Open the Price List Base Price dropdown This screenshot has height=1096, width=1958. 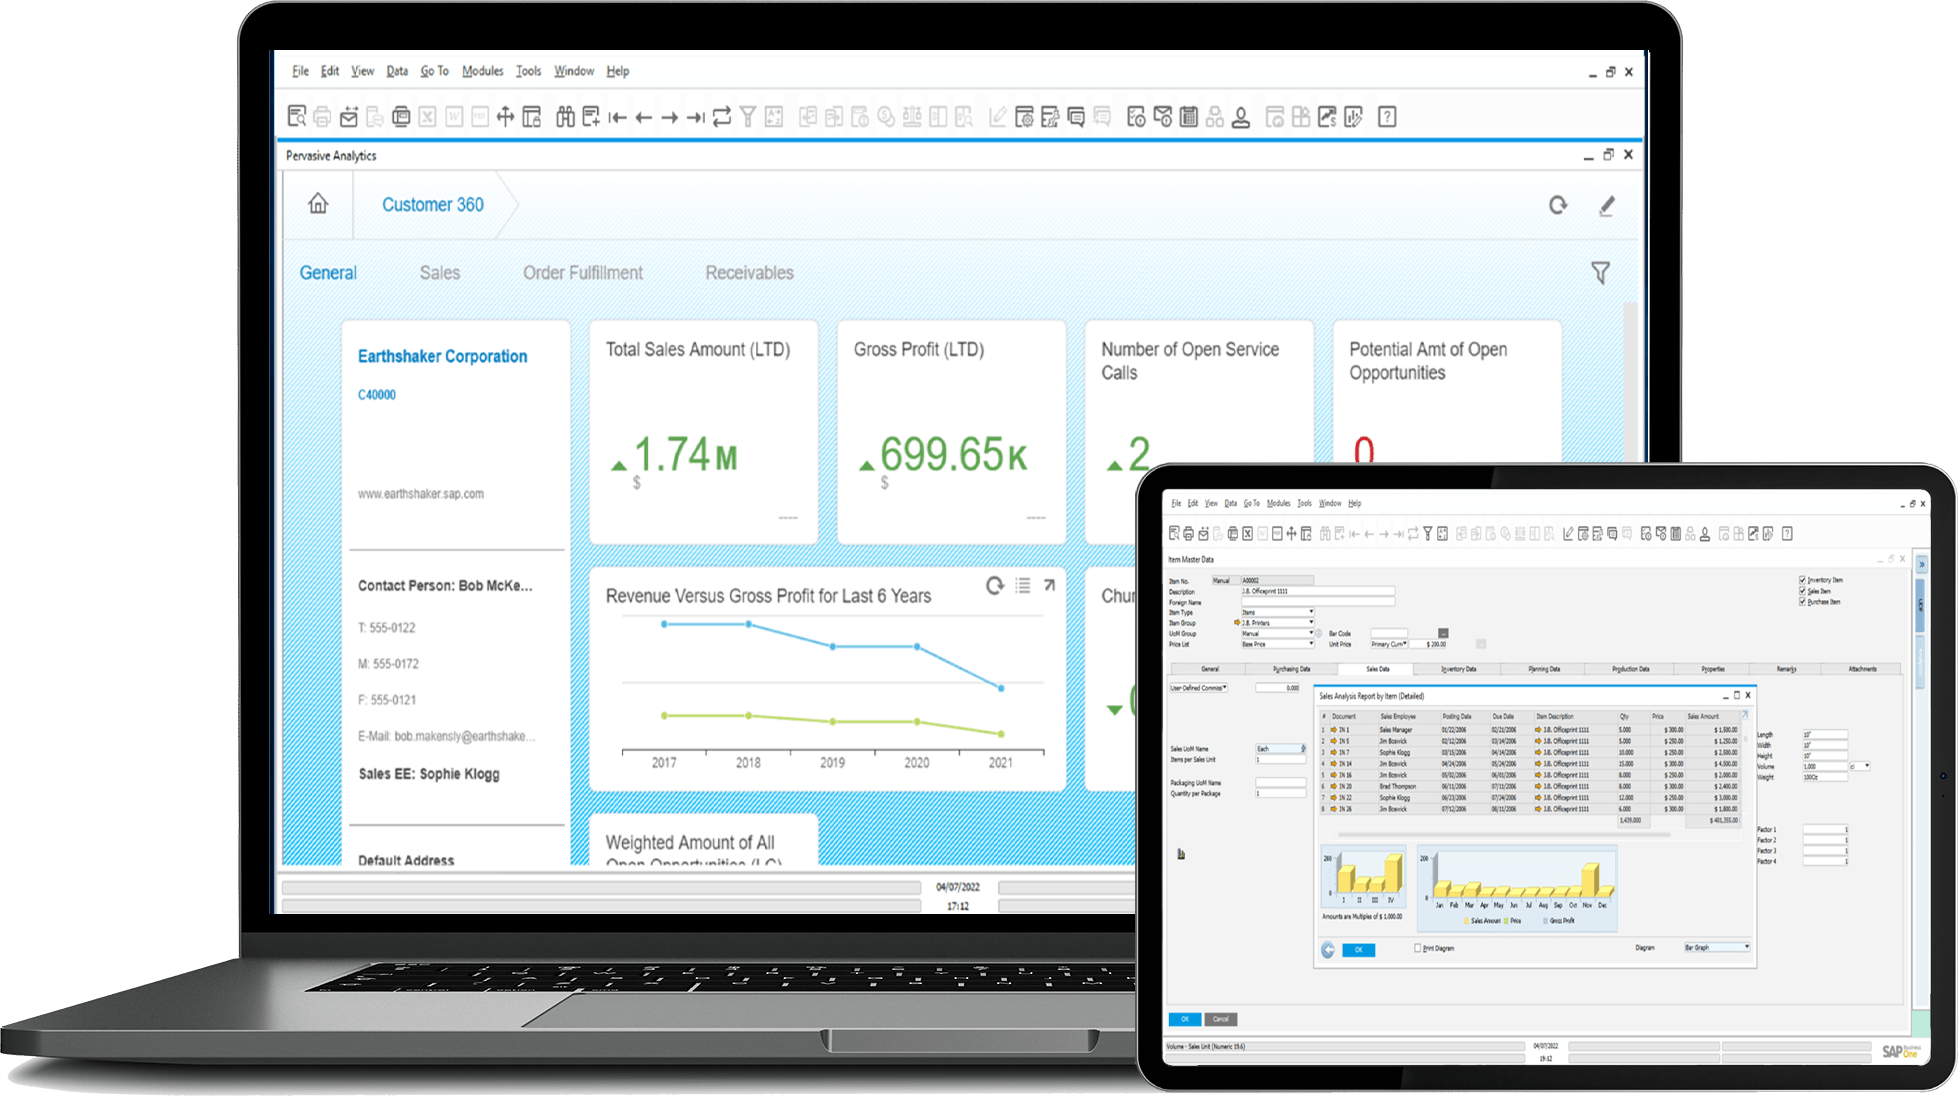[1310, 644]
